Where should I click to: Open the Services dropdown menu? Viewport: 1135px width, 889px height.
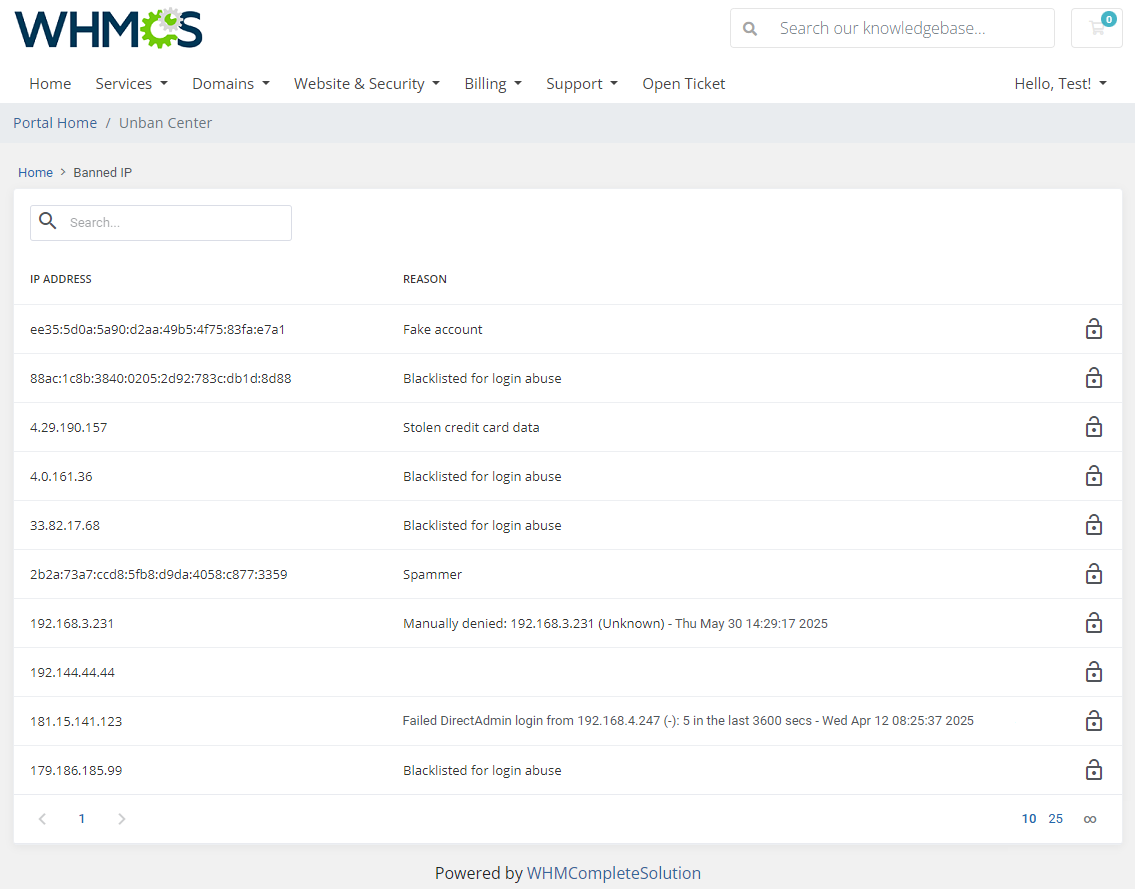tap(131, 83)
